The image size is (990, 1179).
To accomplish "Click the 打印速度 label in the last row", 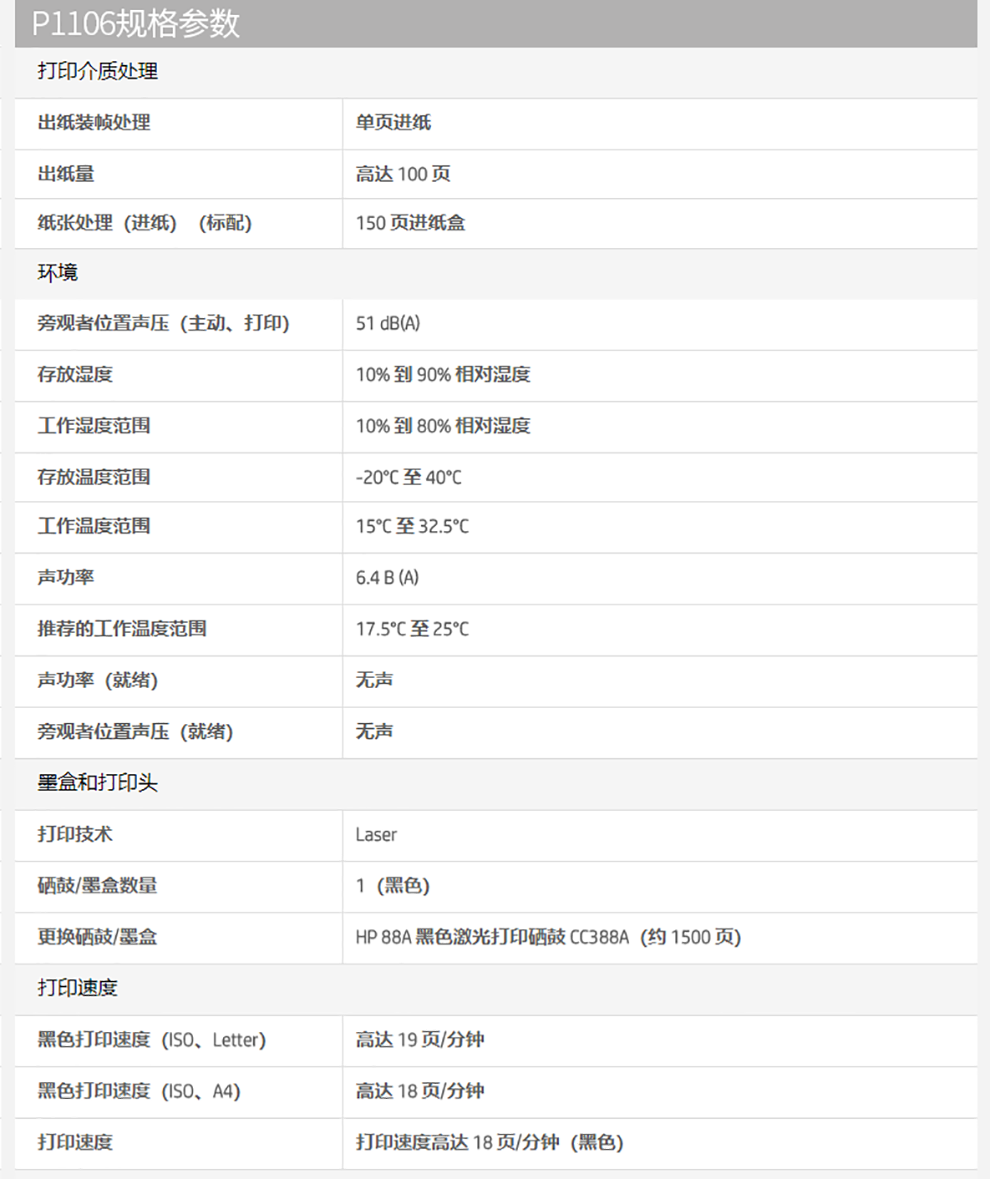I will click(x=75, y=1142).
